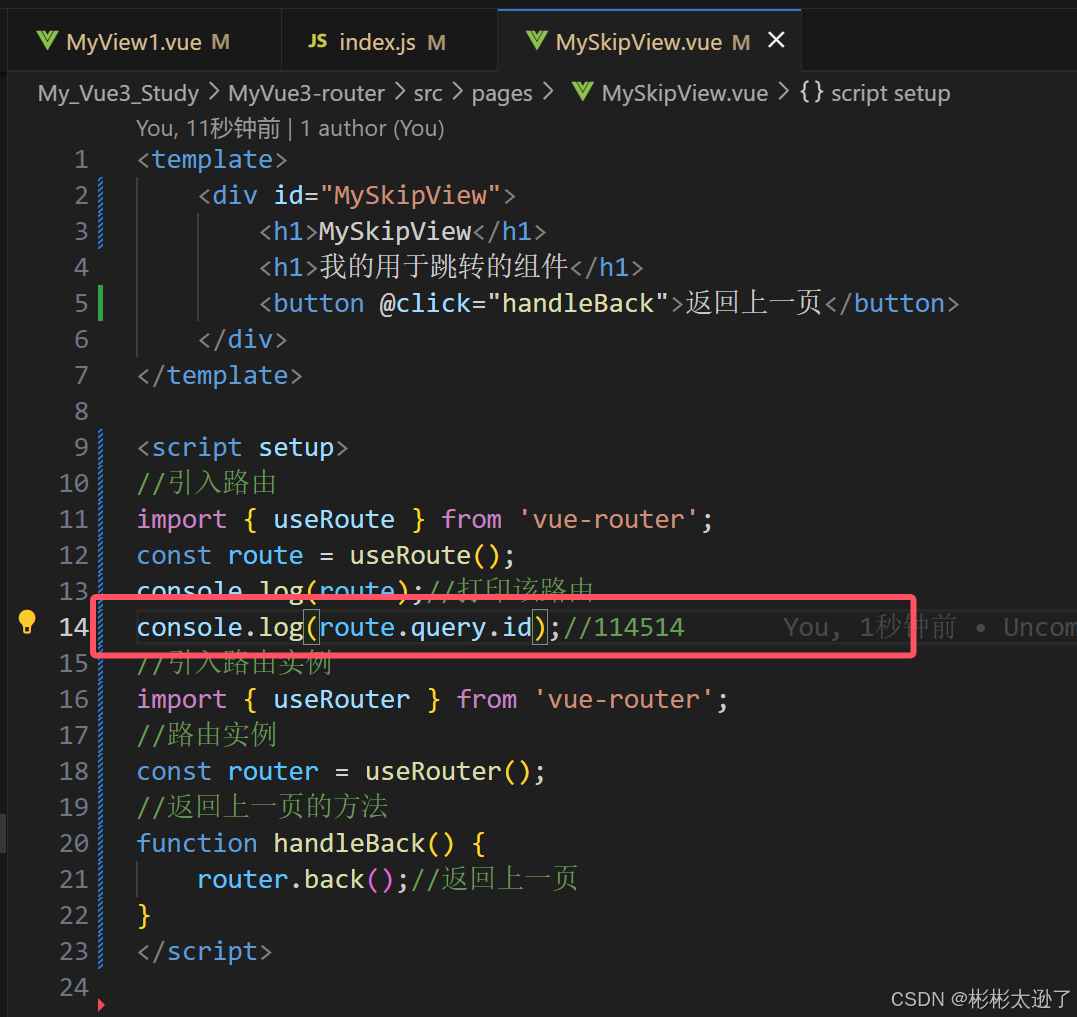Click the router constant on line 18
The image size is (1077, 1017).
pyautogui.click(x=273, y=772)
